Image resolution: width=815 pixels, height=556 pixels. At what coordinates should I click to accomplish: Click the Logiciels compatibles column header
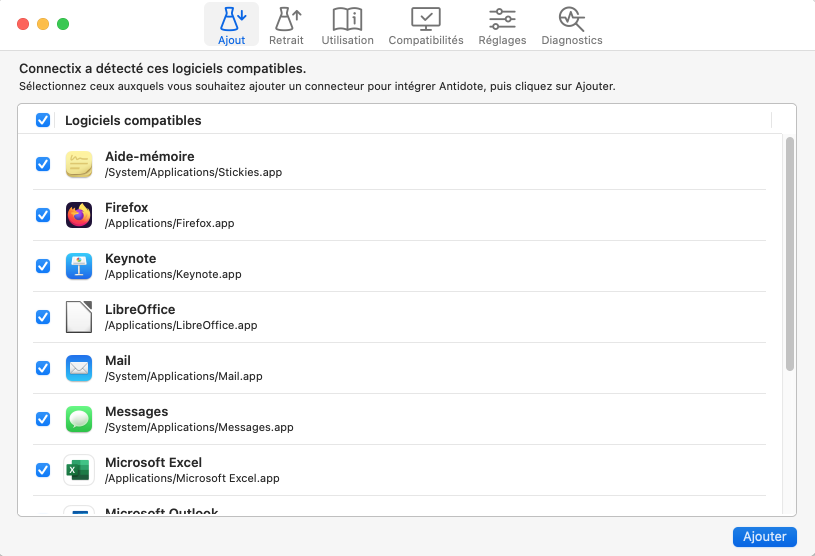point(133,121)
